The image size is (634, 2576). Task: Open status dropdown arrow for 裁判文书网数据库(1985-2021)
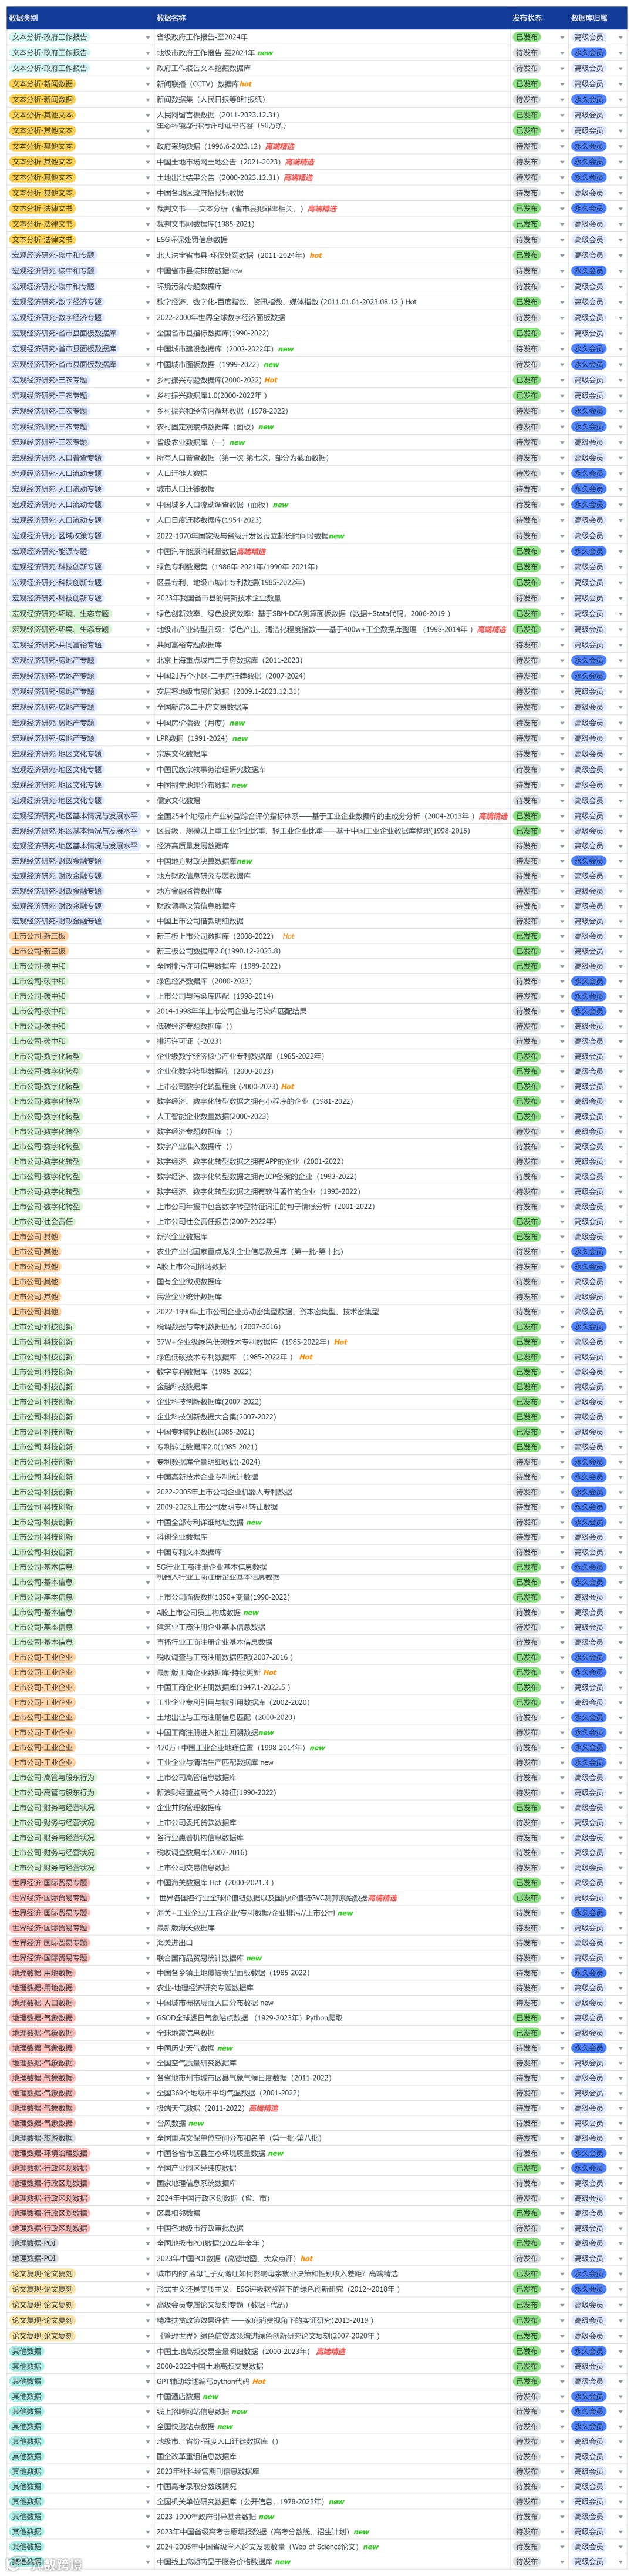coord(562,224)
